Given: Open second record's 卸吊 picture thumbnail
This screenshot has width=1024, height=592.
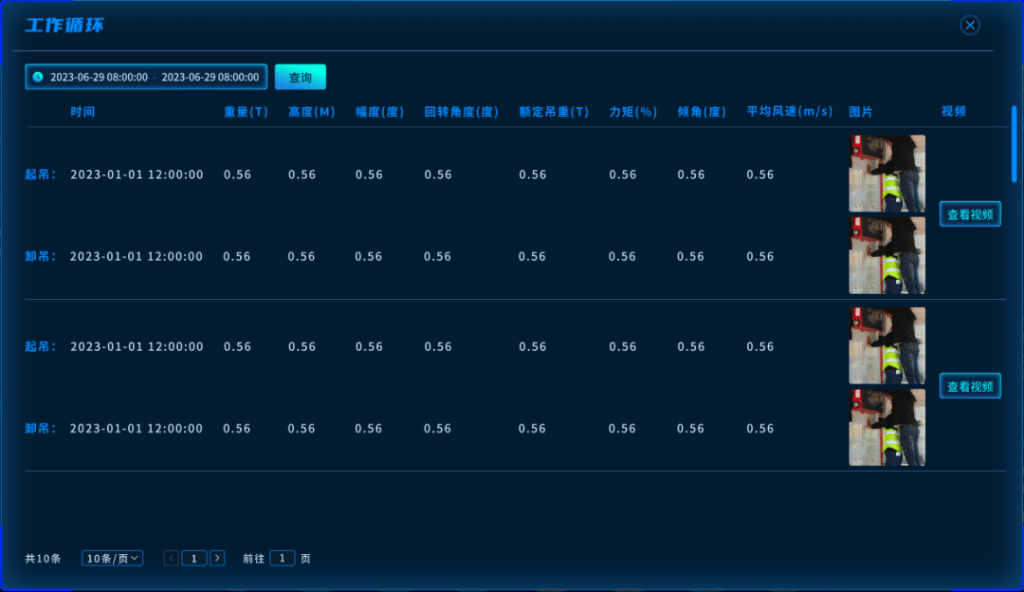Looking at the screenshot, I should click(x=887, y=427).
